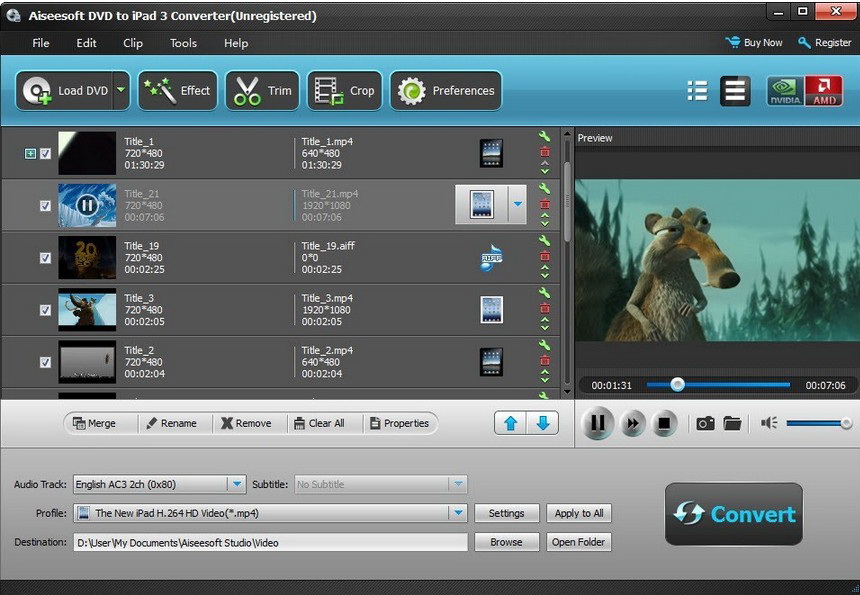
Task: Open the Clip menu
Action: (x=133, y=43)
